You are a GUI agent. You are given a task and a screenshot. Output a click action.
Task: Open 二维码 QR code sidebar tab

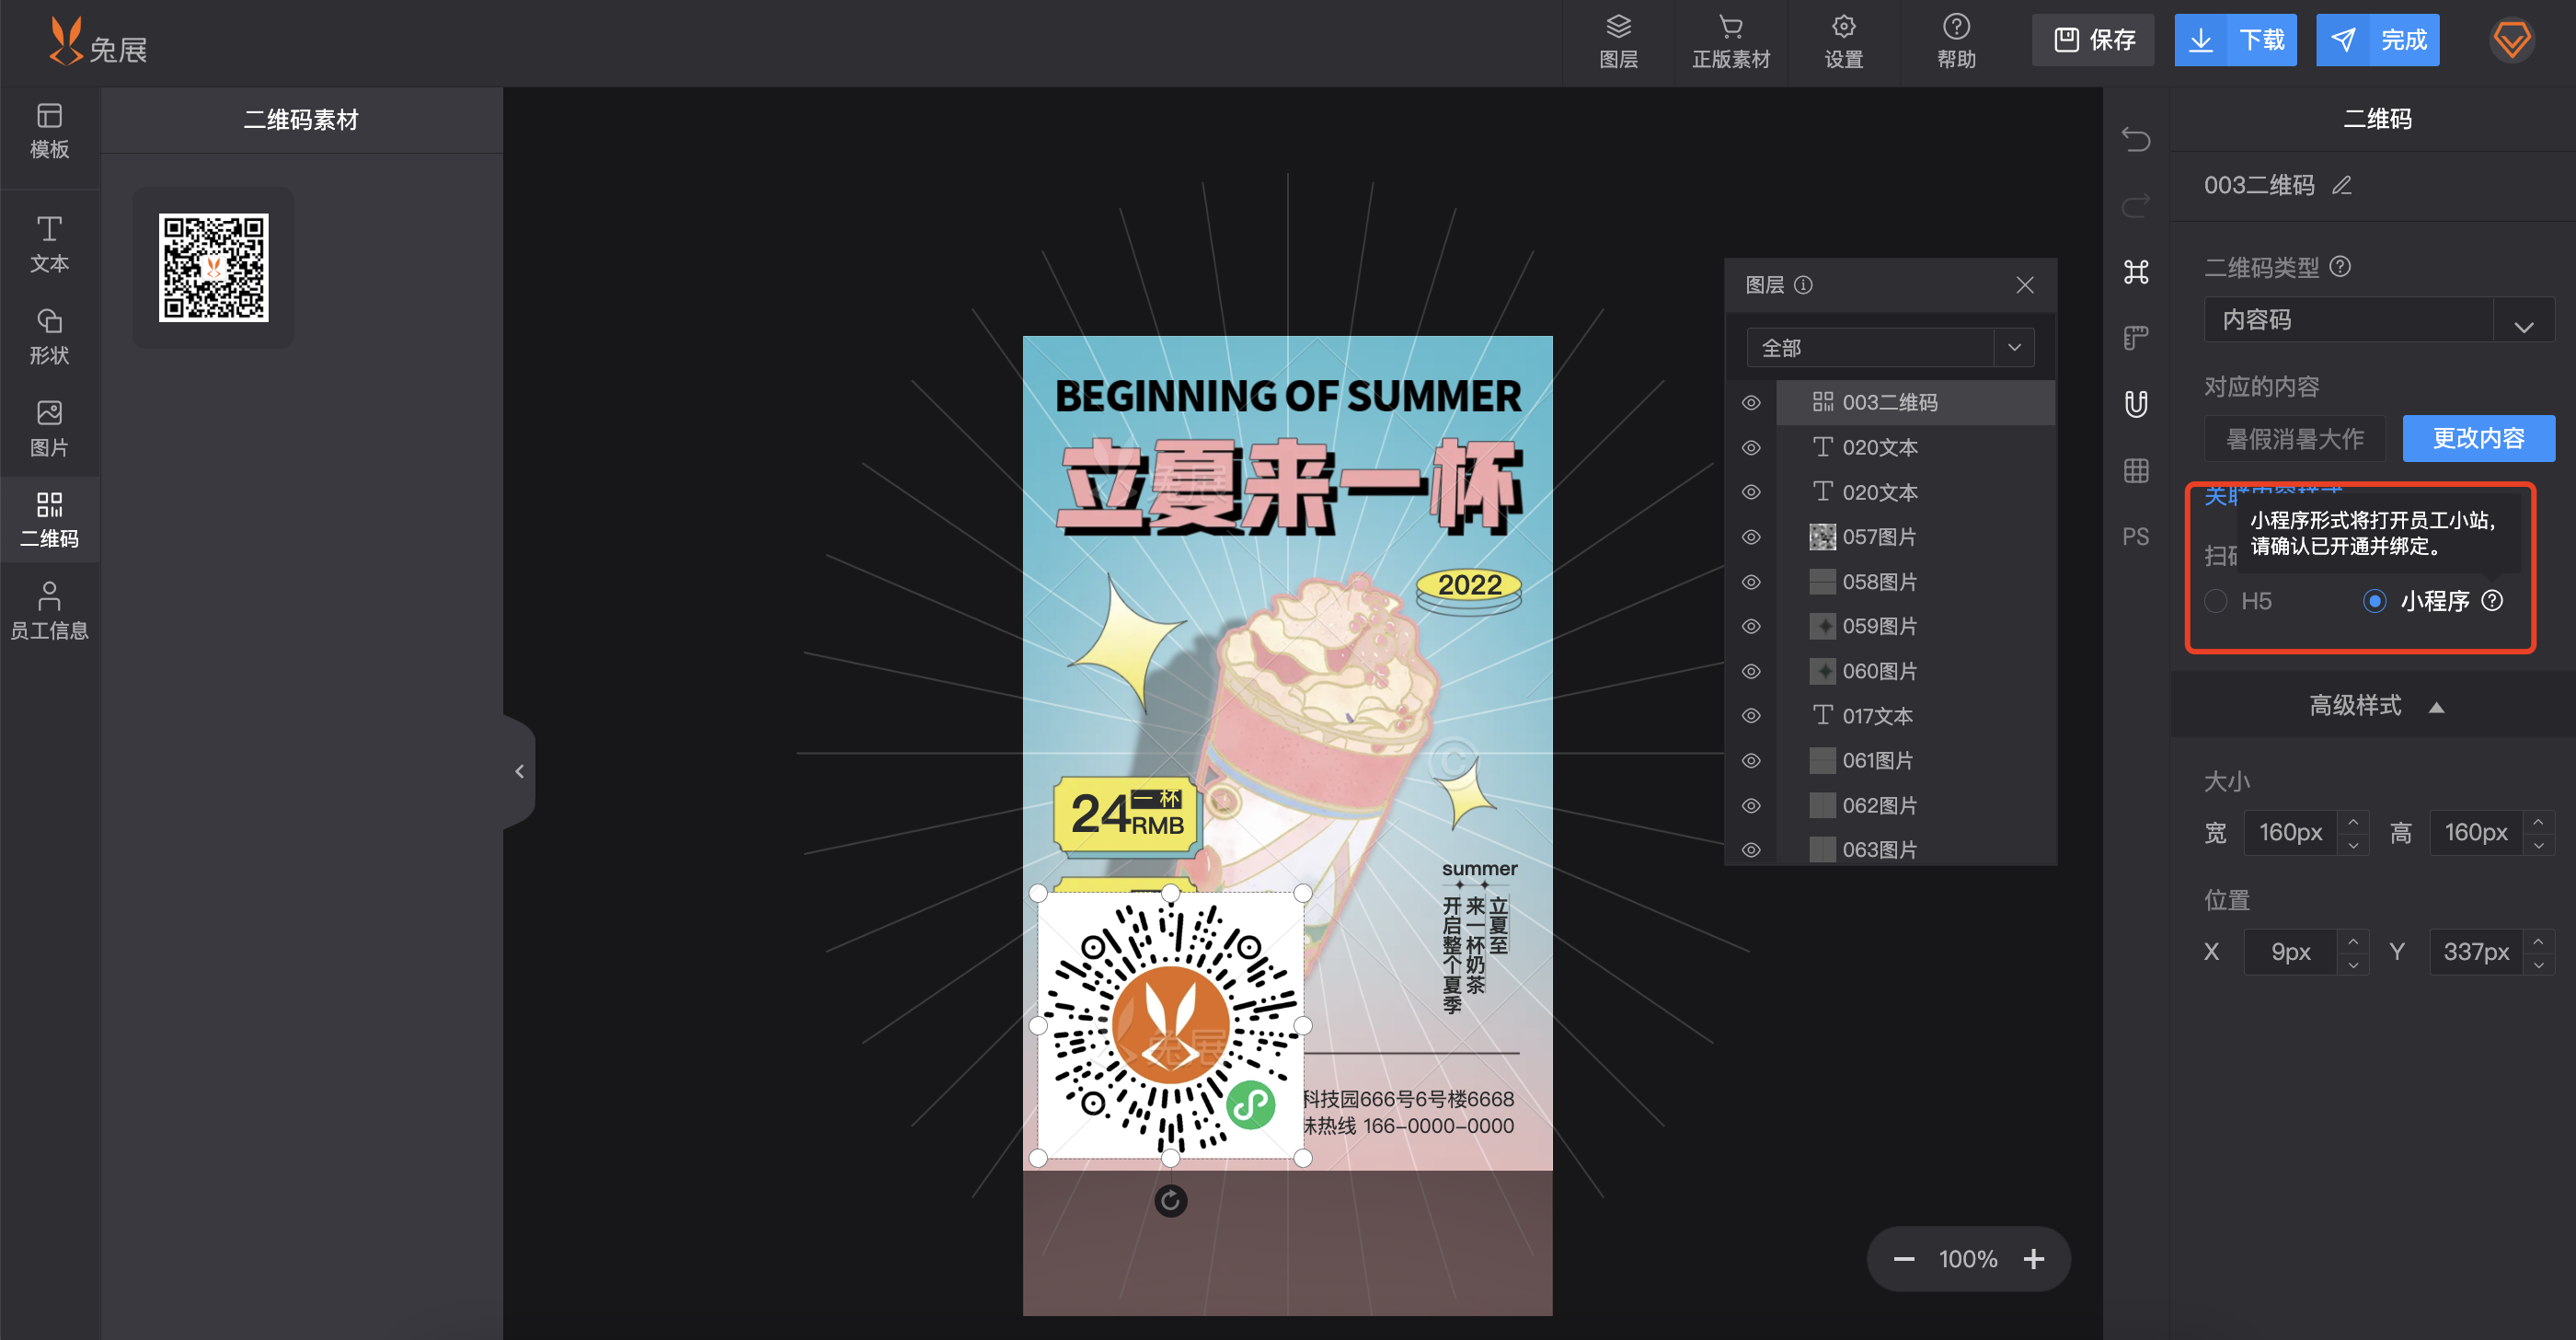click(x=49, y=520)
